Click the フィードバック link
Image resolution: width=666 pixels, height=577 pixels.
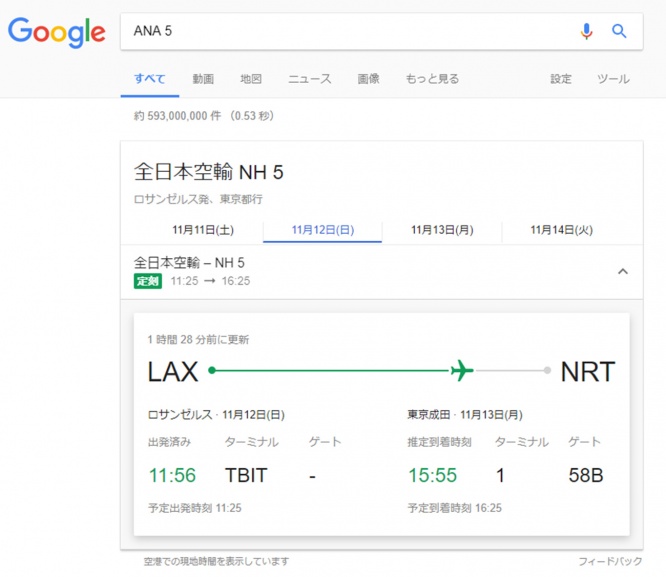pyautogui.click(x=610, y=561)
